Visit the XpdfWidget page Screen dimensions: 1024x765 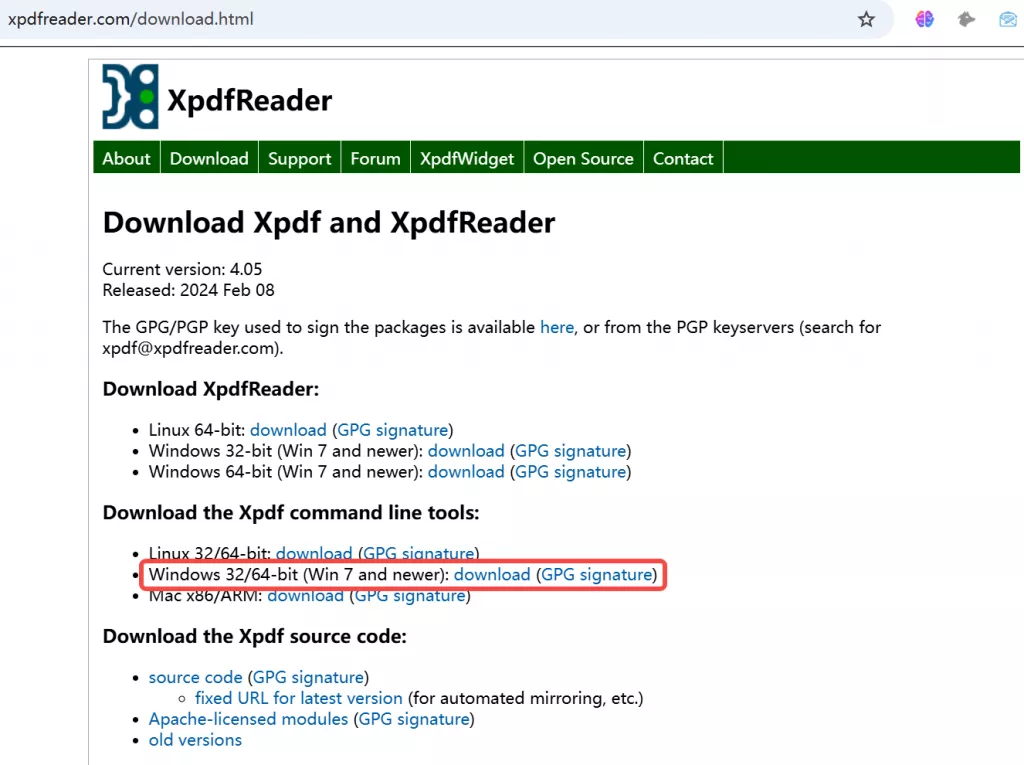tap(466, 157)
